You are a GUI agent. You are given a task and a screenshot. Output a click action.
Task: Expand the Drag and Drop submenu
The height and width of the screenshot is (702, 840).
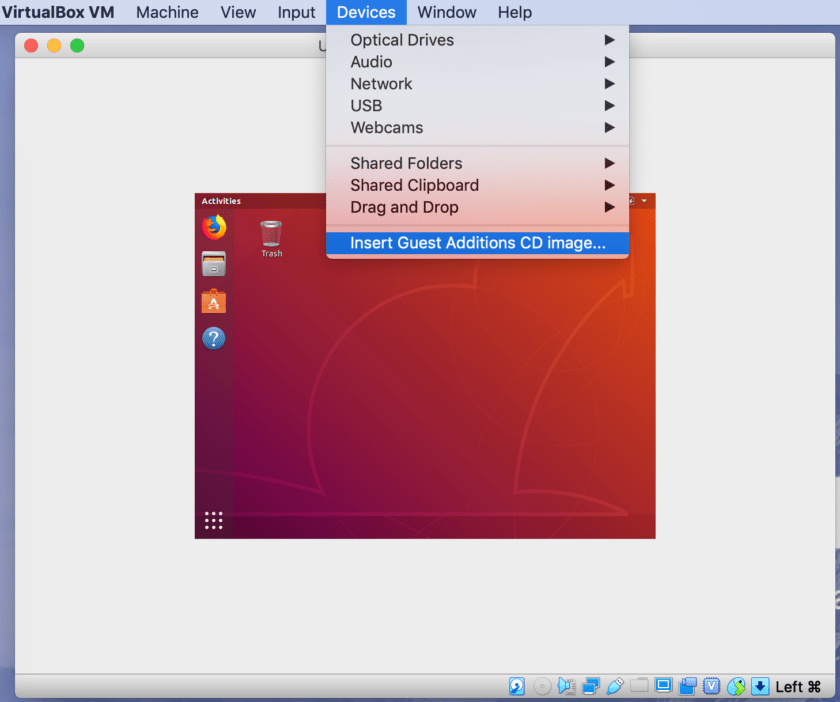[477, 207]
